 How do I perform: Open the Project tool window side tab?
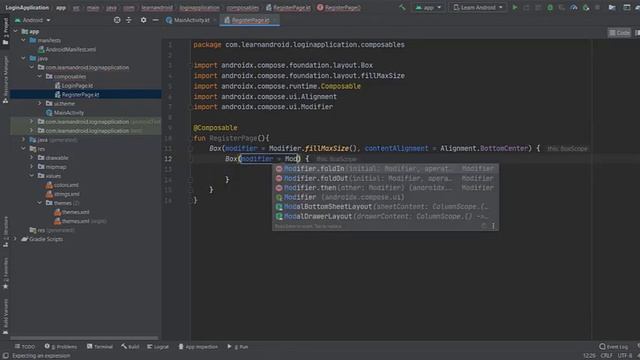click(x=5, y=31)
